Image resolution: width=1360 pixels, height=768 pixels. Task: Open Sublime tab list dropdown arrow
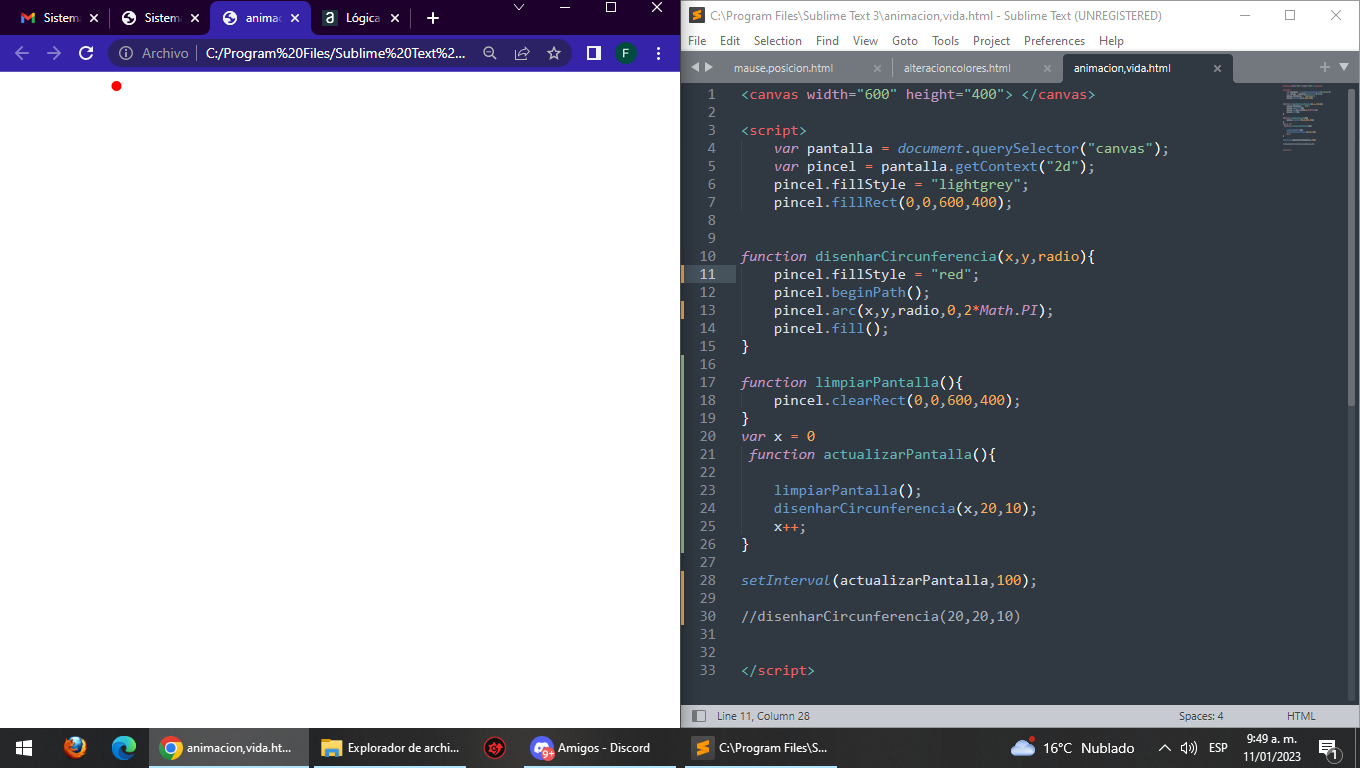(x=1344, y=67)
